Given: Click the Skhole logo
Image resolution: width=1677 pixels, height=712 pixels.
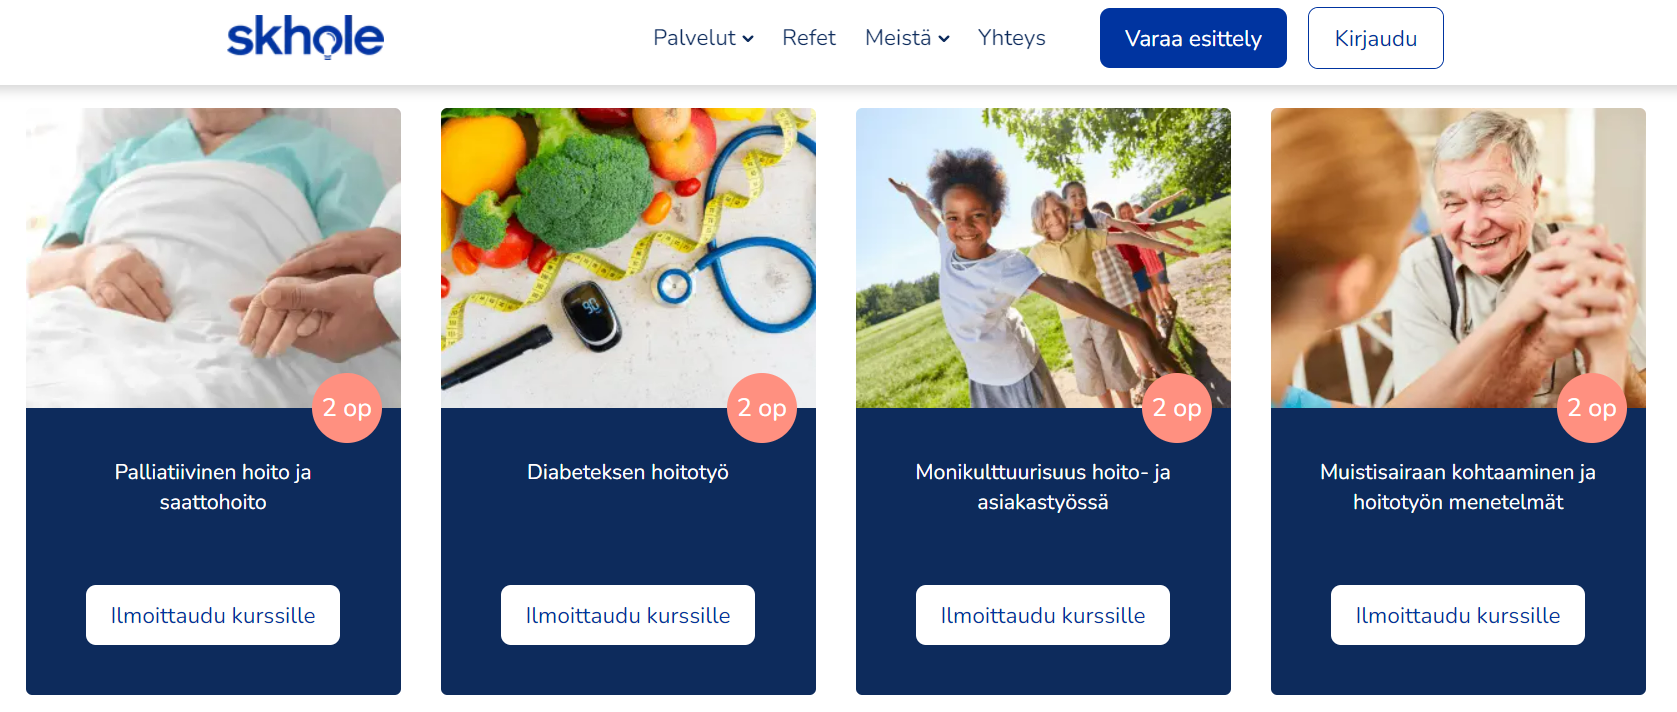Looking at the screenshot, I should (305, 37).
